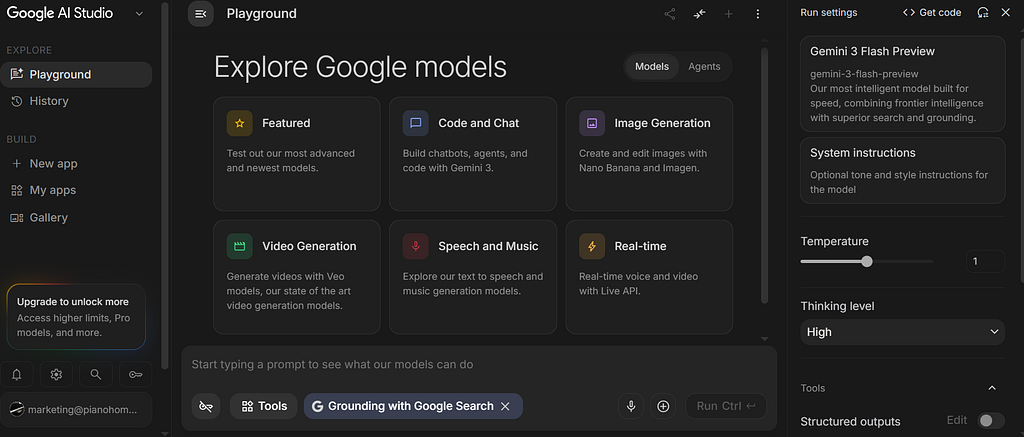Click the Video Generation clapperboard icon
Viewport: 1024px width, 437px height.
(x=240, y=246)
